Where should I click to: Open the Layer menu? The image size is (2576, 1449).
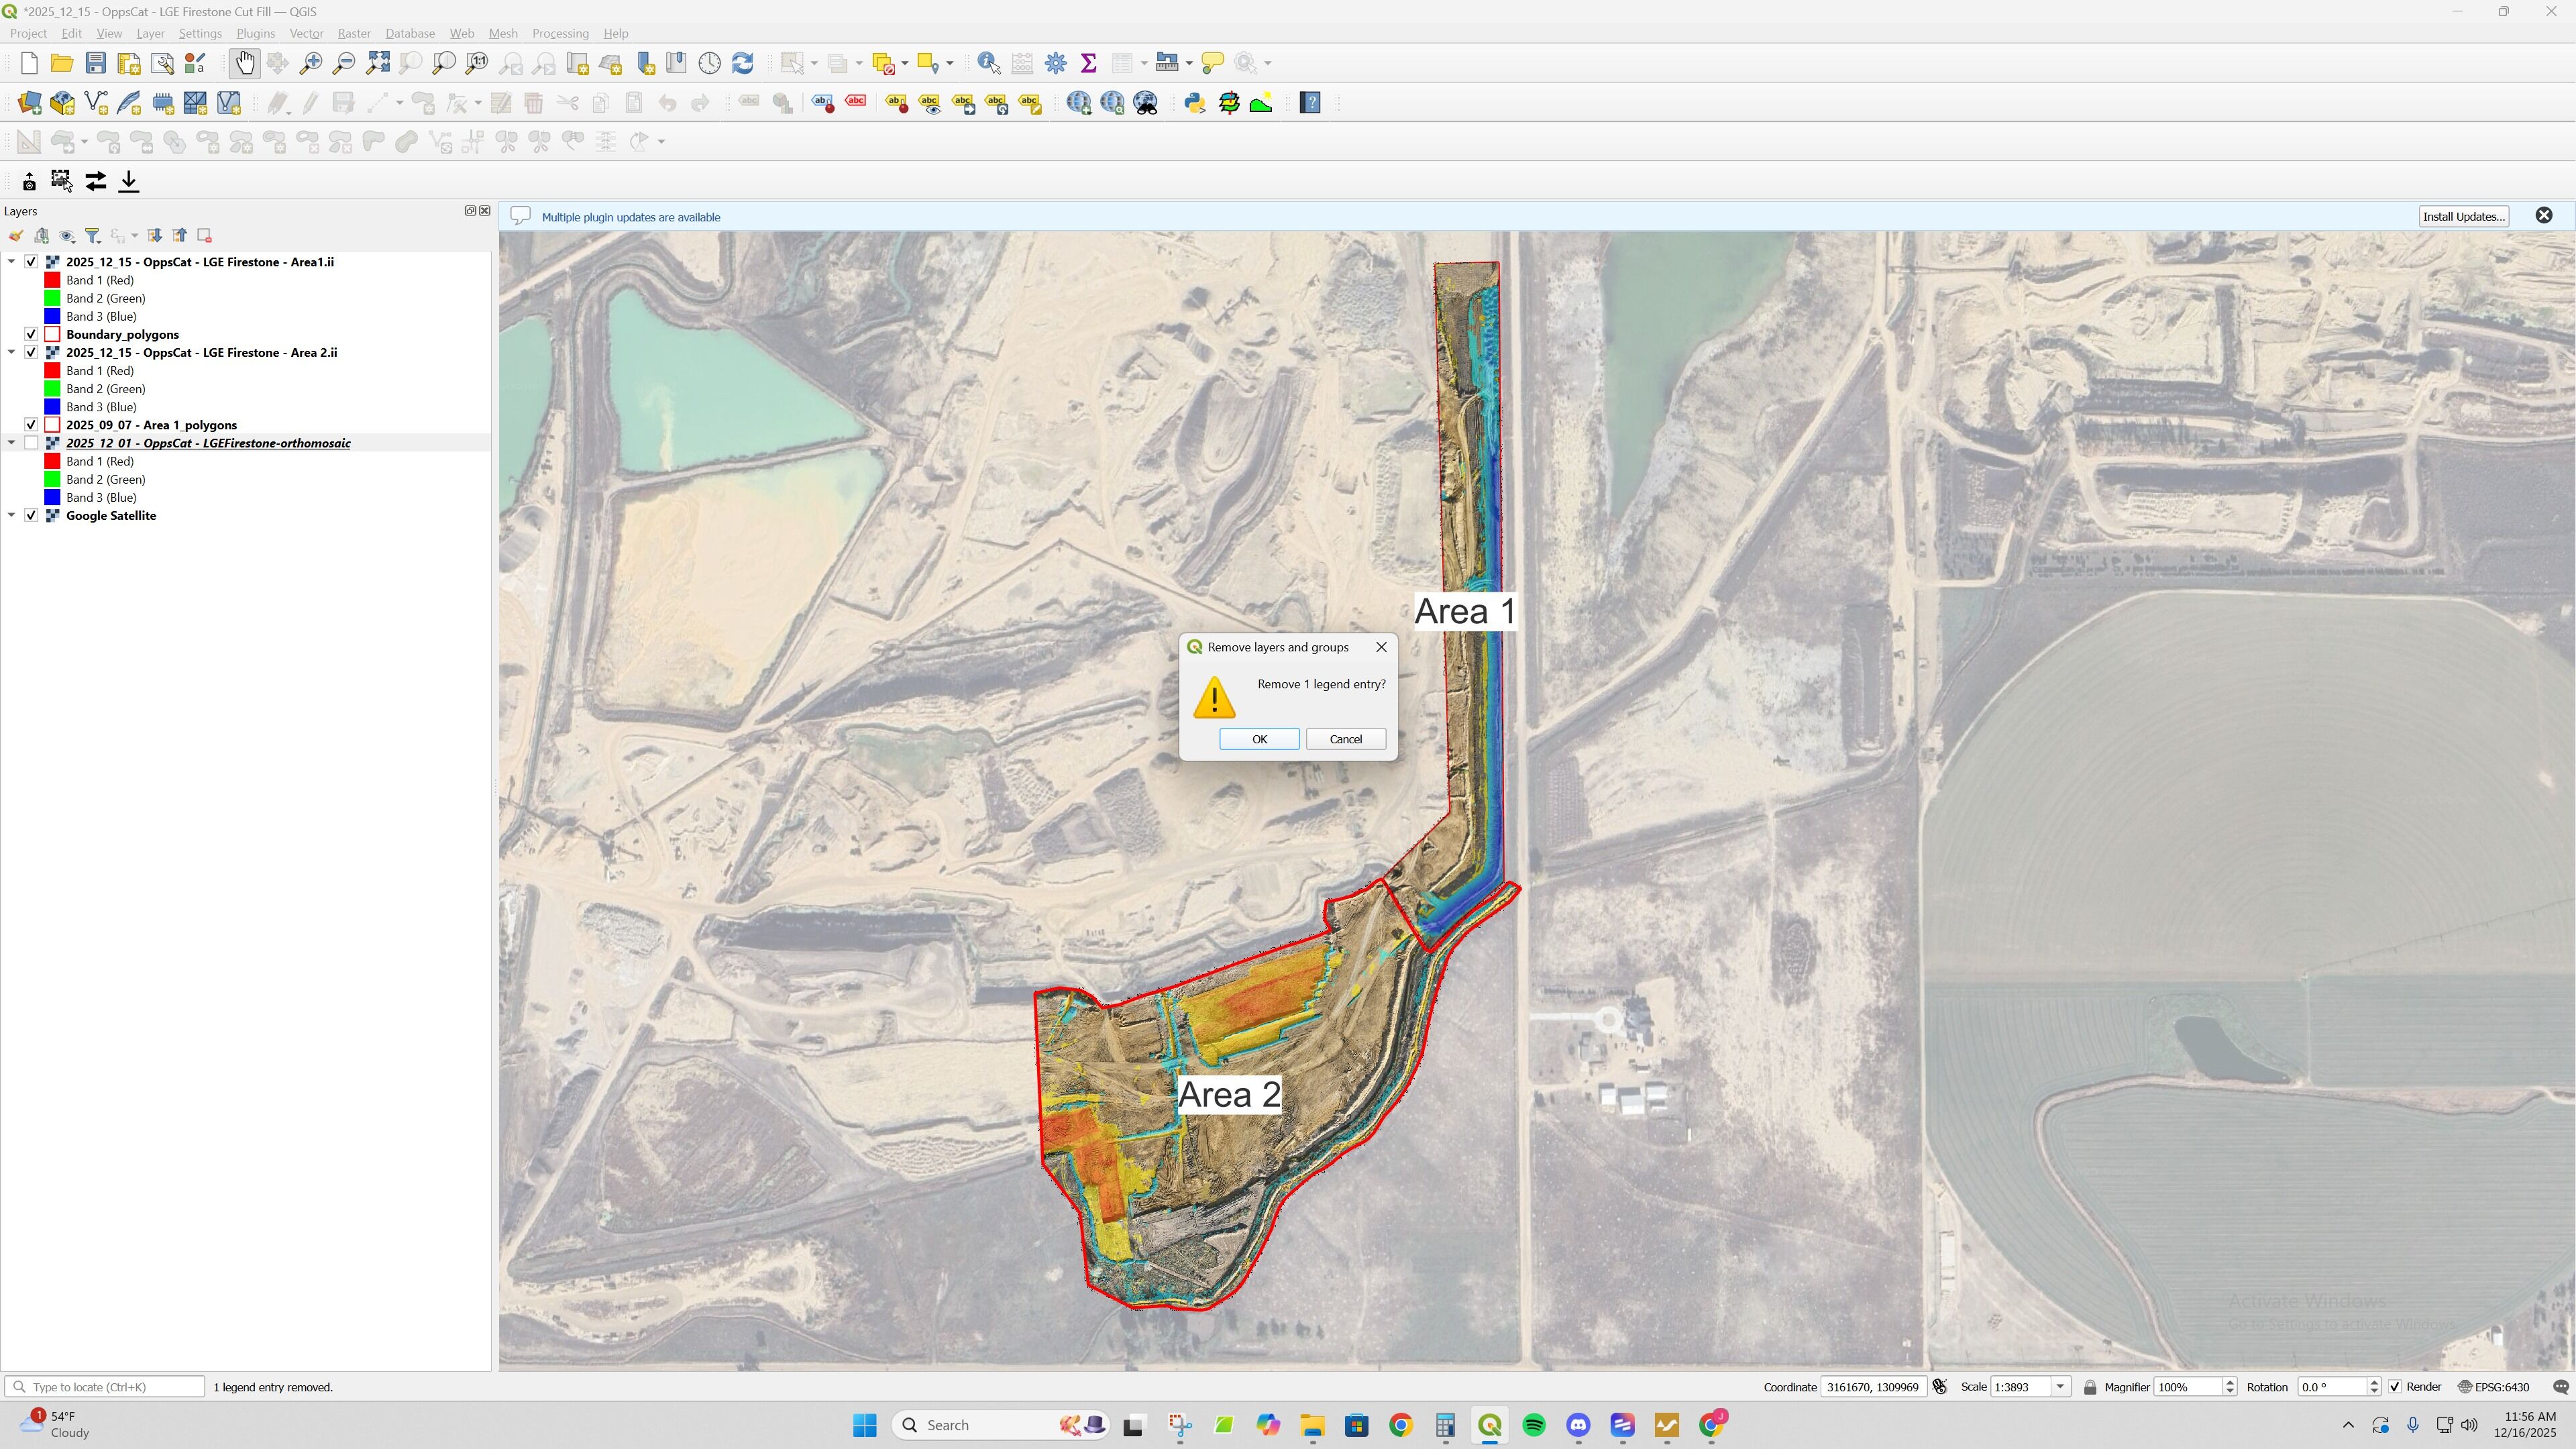click(x=150, y=33)
